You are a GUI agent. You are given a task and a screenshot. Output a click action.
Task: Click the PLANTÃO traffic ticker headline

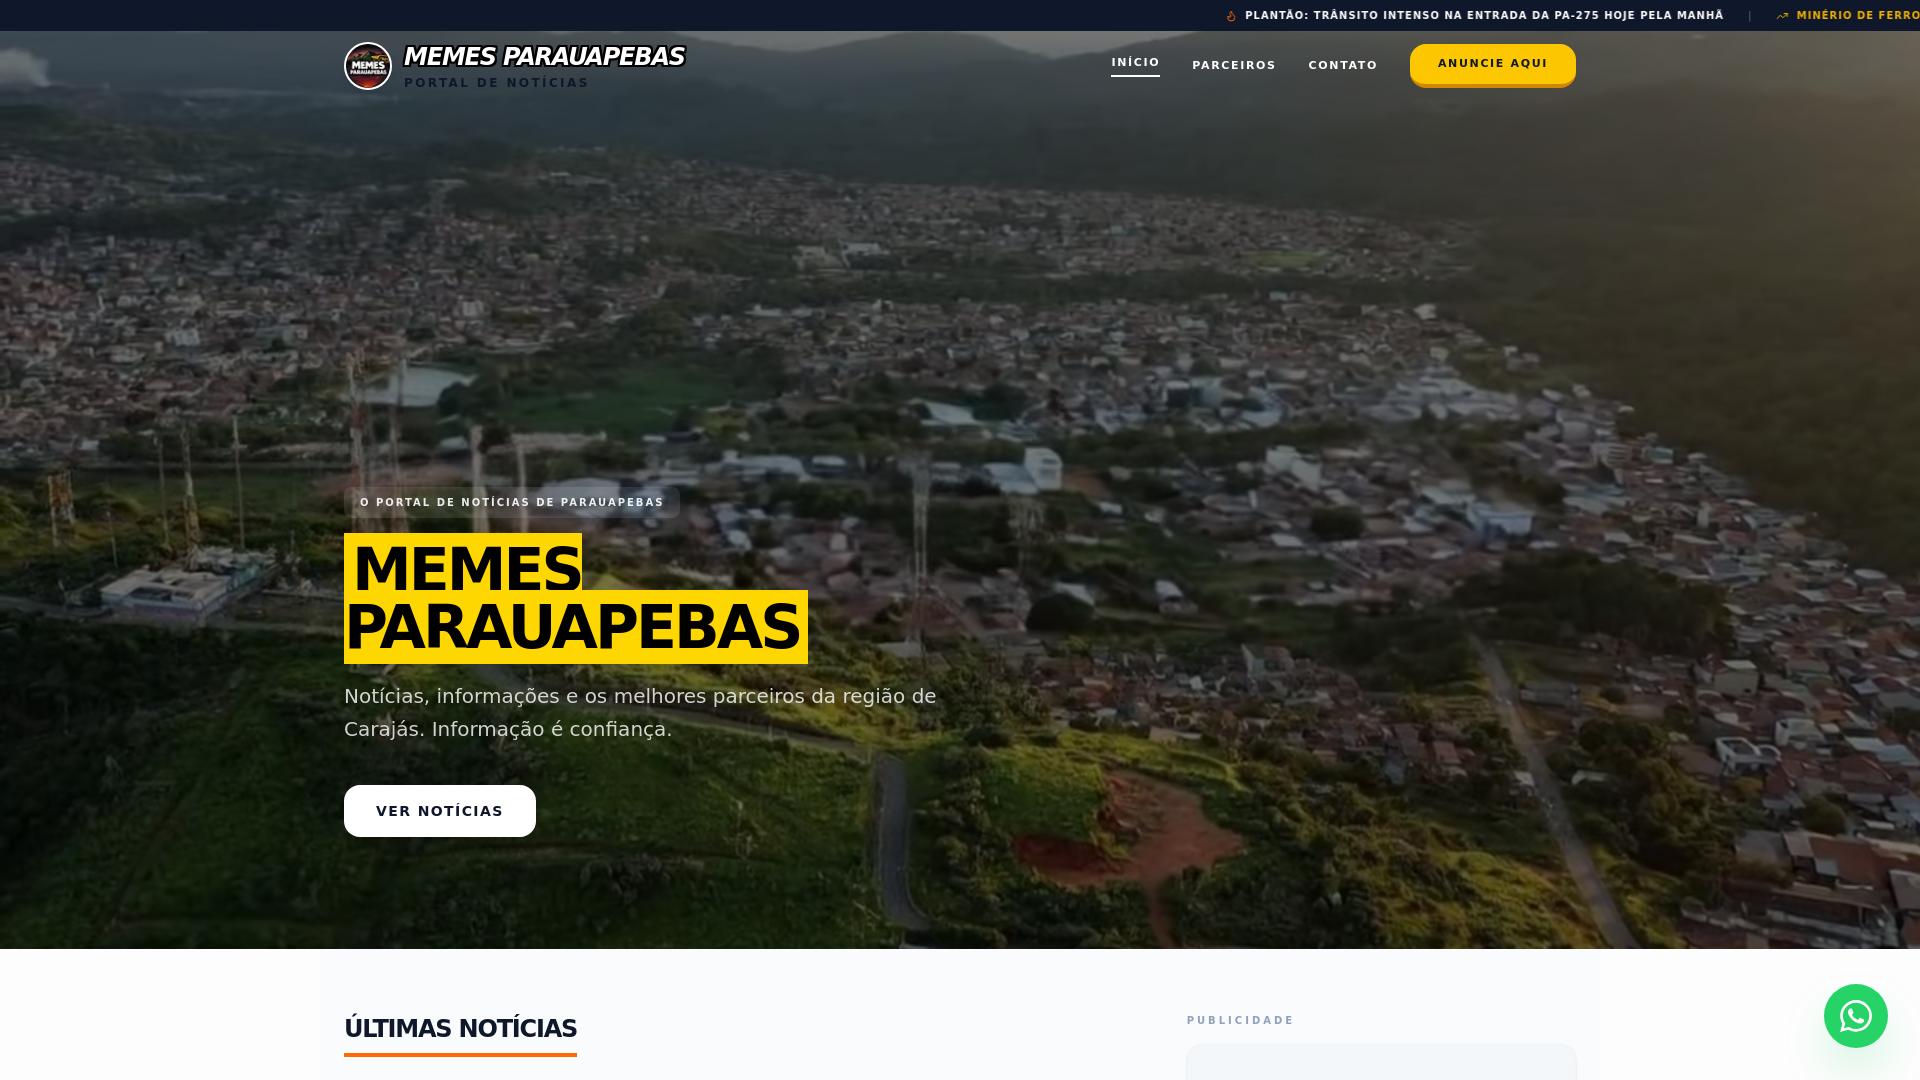click(x=1484, y=16)
